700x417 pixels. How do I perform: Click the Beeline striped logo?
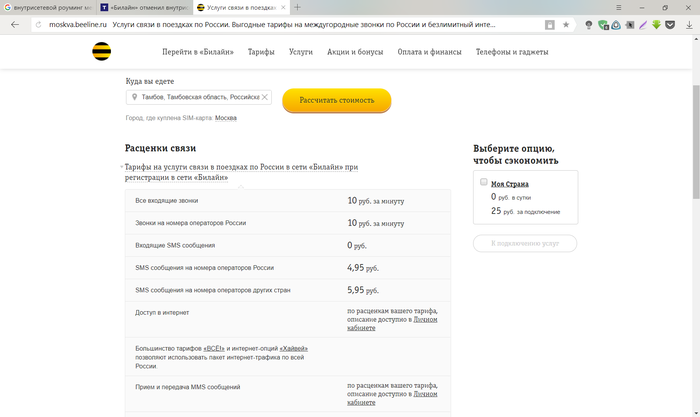[102, 52]
